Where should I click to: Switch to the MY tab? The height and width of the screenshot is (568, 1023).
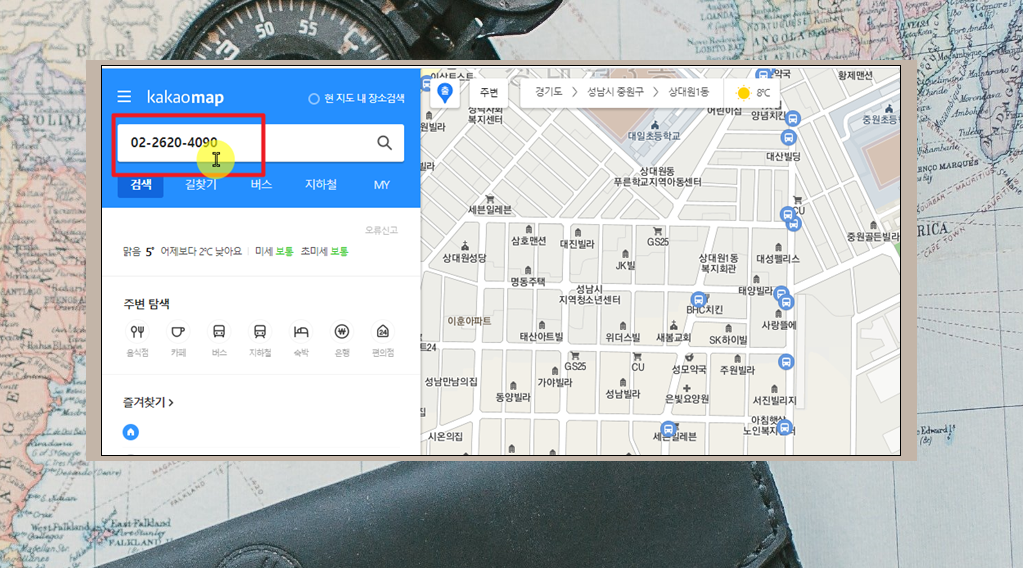[382, 185]
